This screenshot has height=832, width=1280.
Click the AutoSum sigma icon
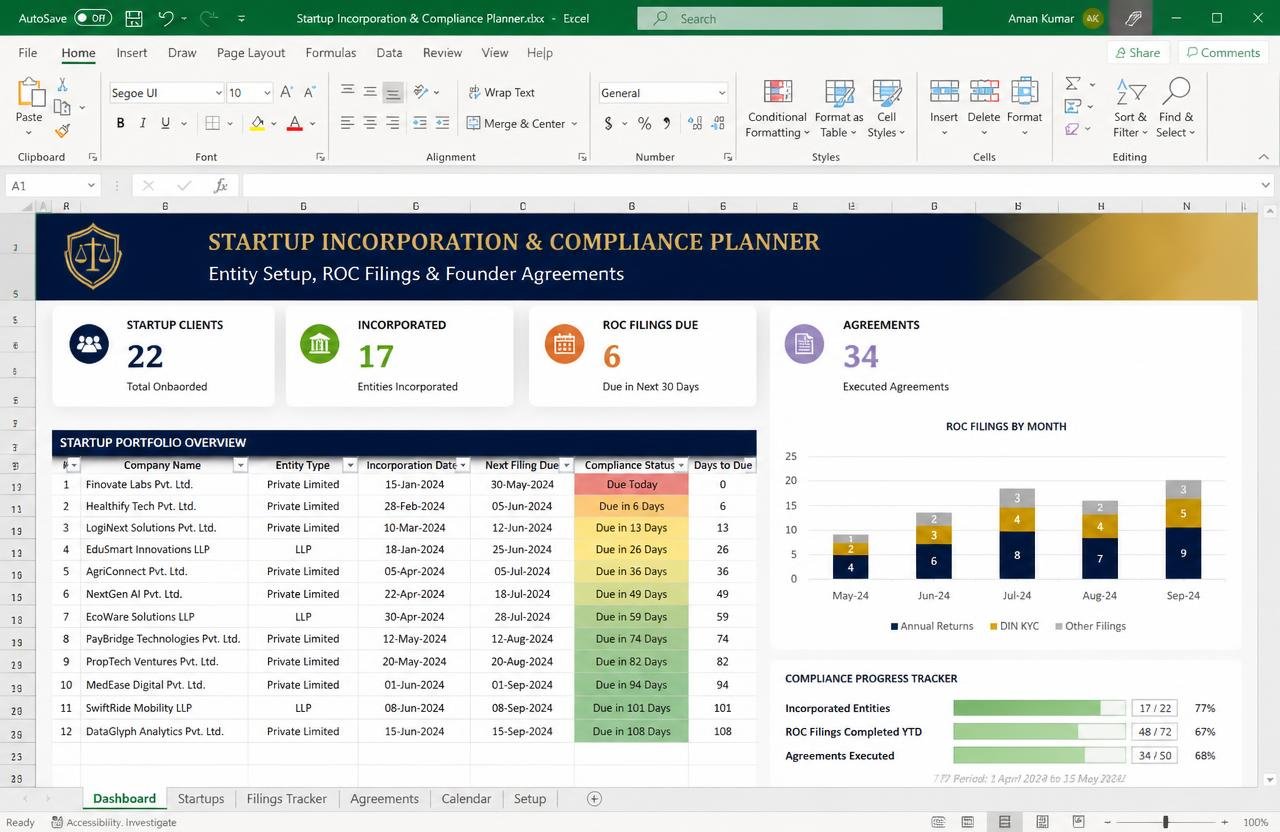(1073, 84)
